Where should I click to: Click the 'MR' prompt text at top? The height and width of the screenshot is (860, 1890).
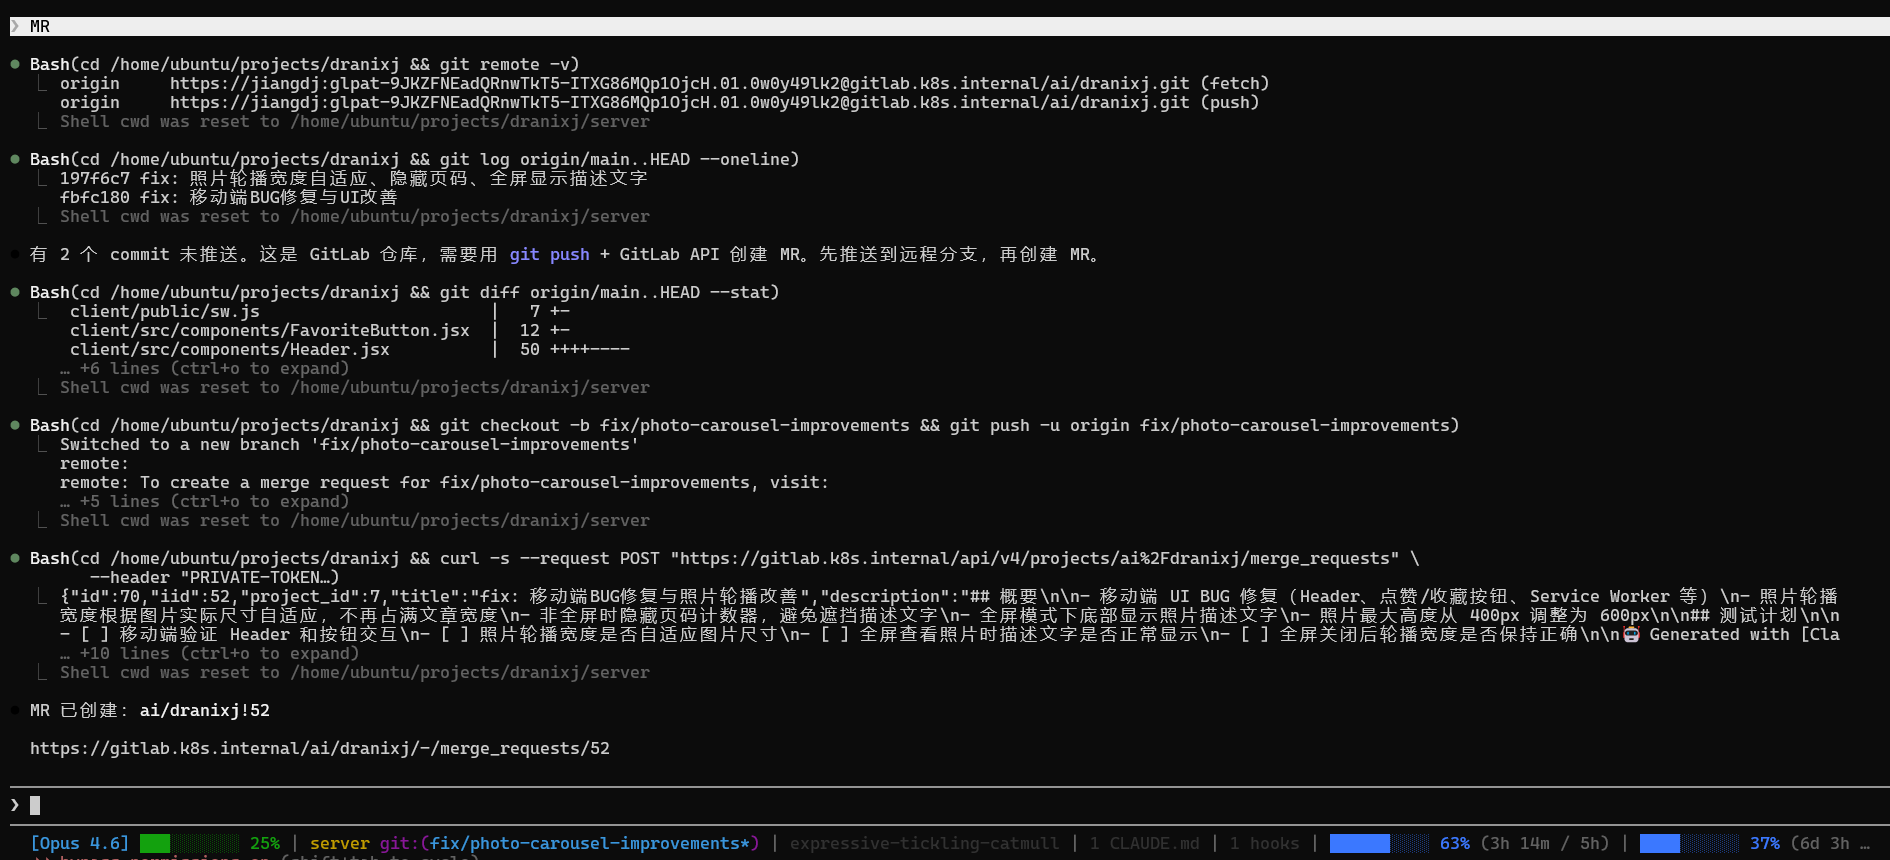[40, 26]
